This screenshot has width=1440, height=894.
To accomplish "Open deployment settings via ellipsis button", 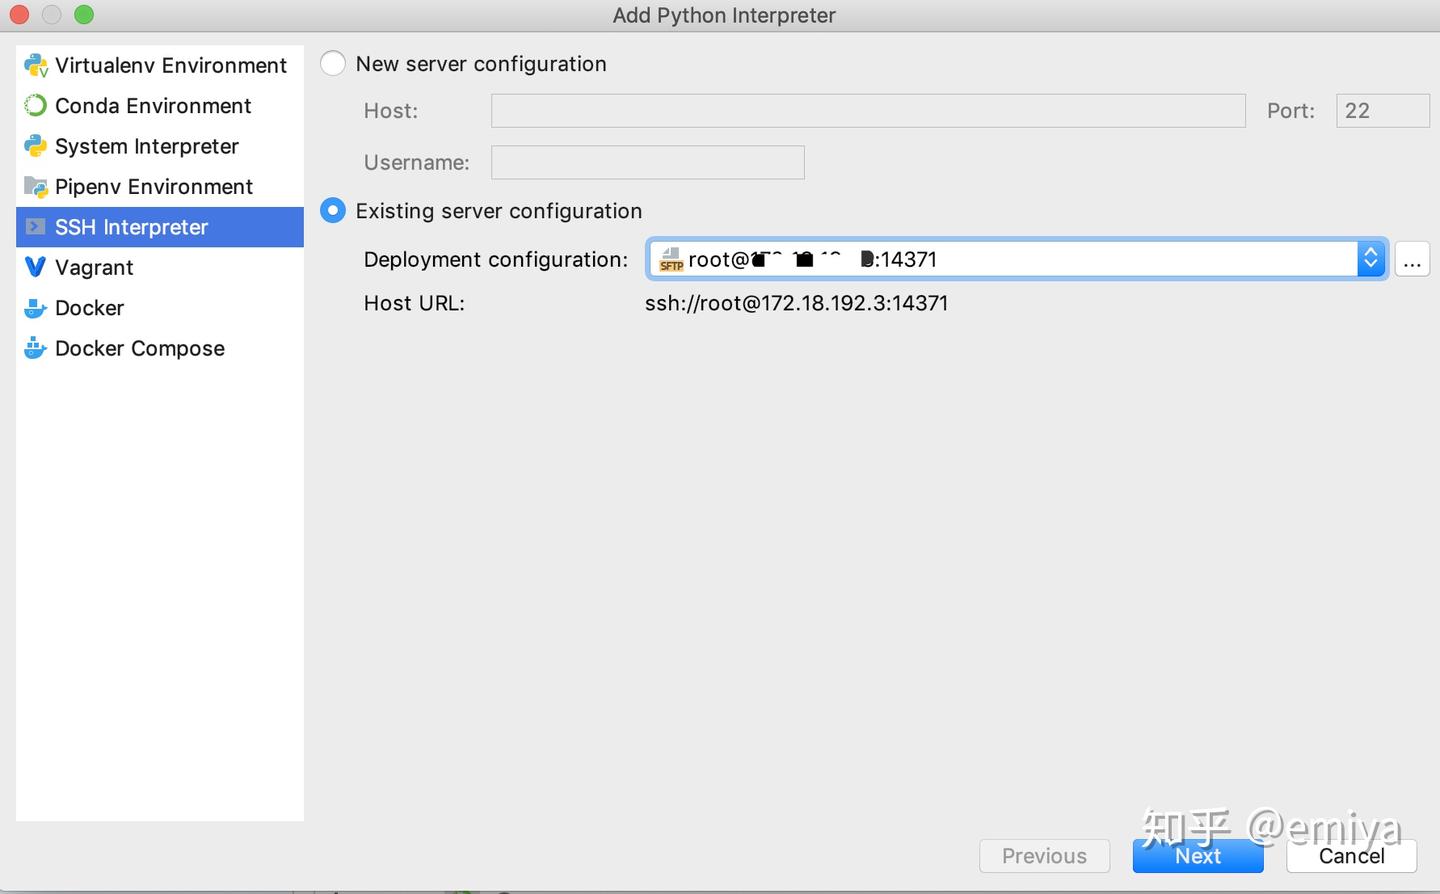I will click(1411, 260).
